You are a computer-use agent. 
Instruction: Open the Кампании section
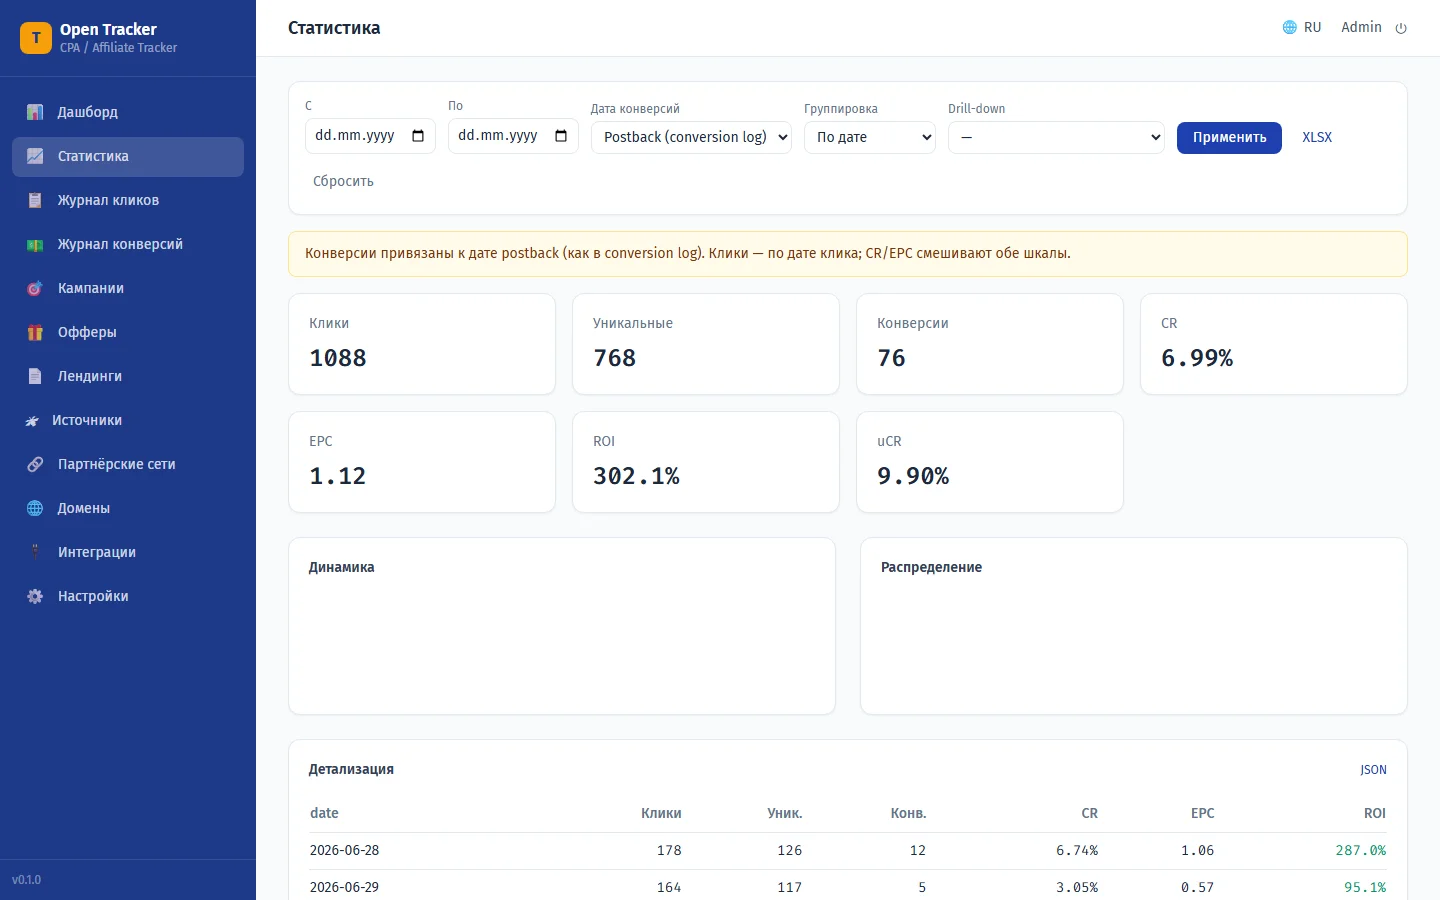pyautogui.click(x=128, y=288)
